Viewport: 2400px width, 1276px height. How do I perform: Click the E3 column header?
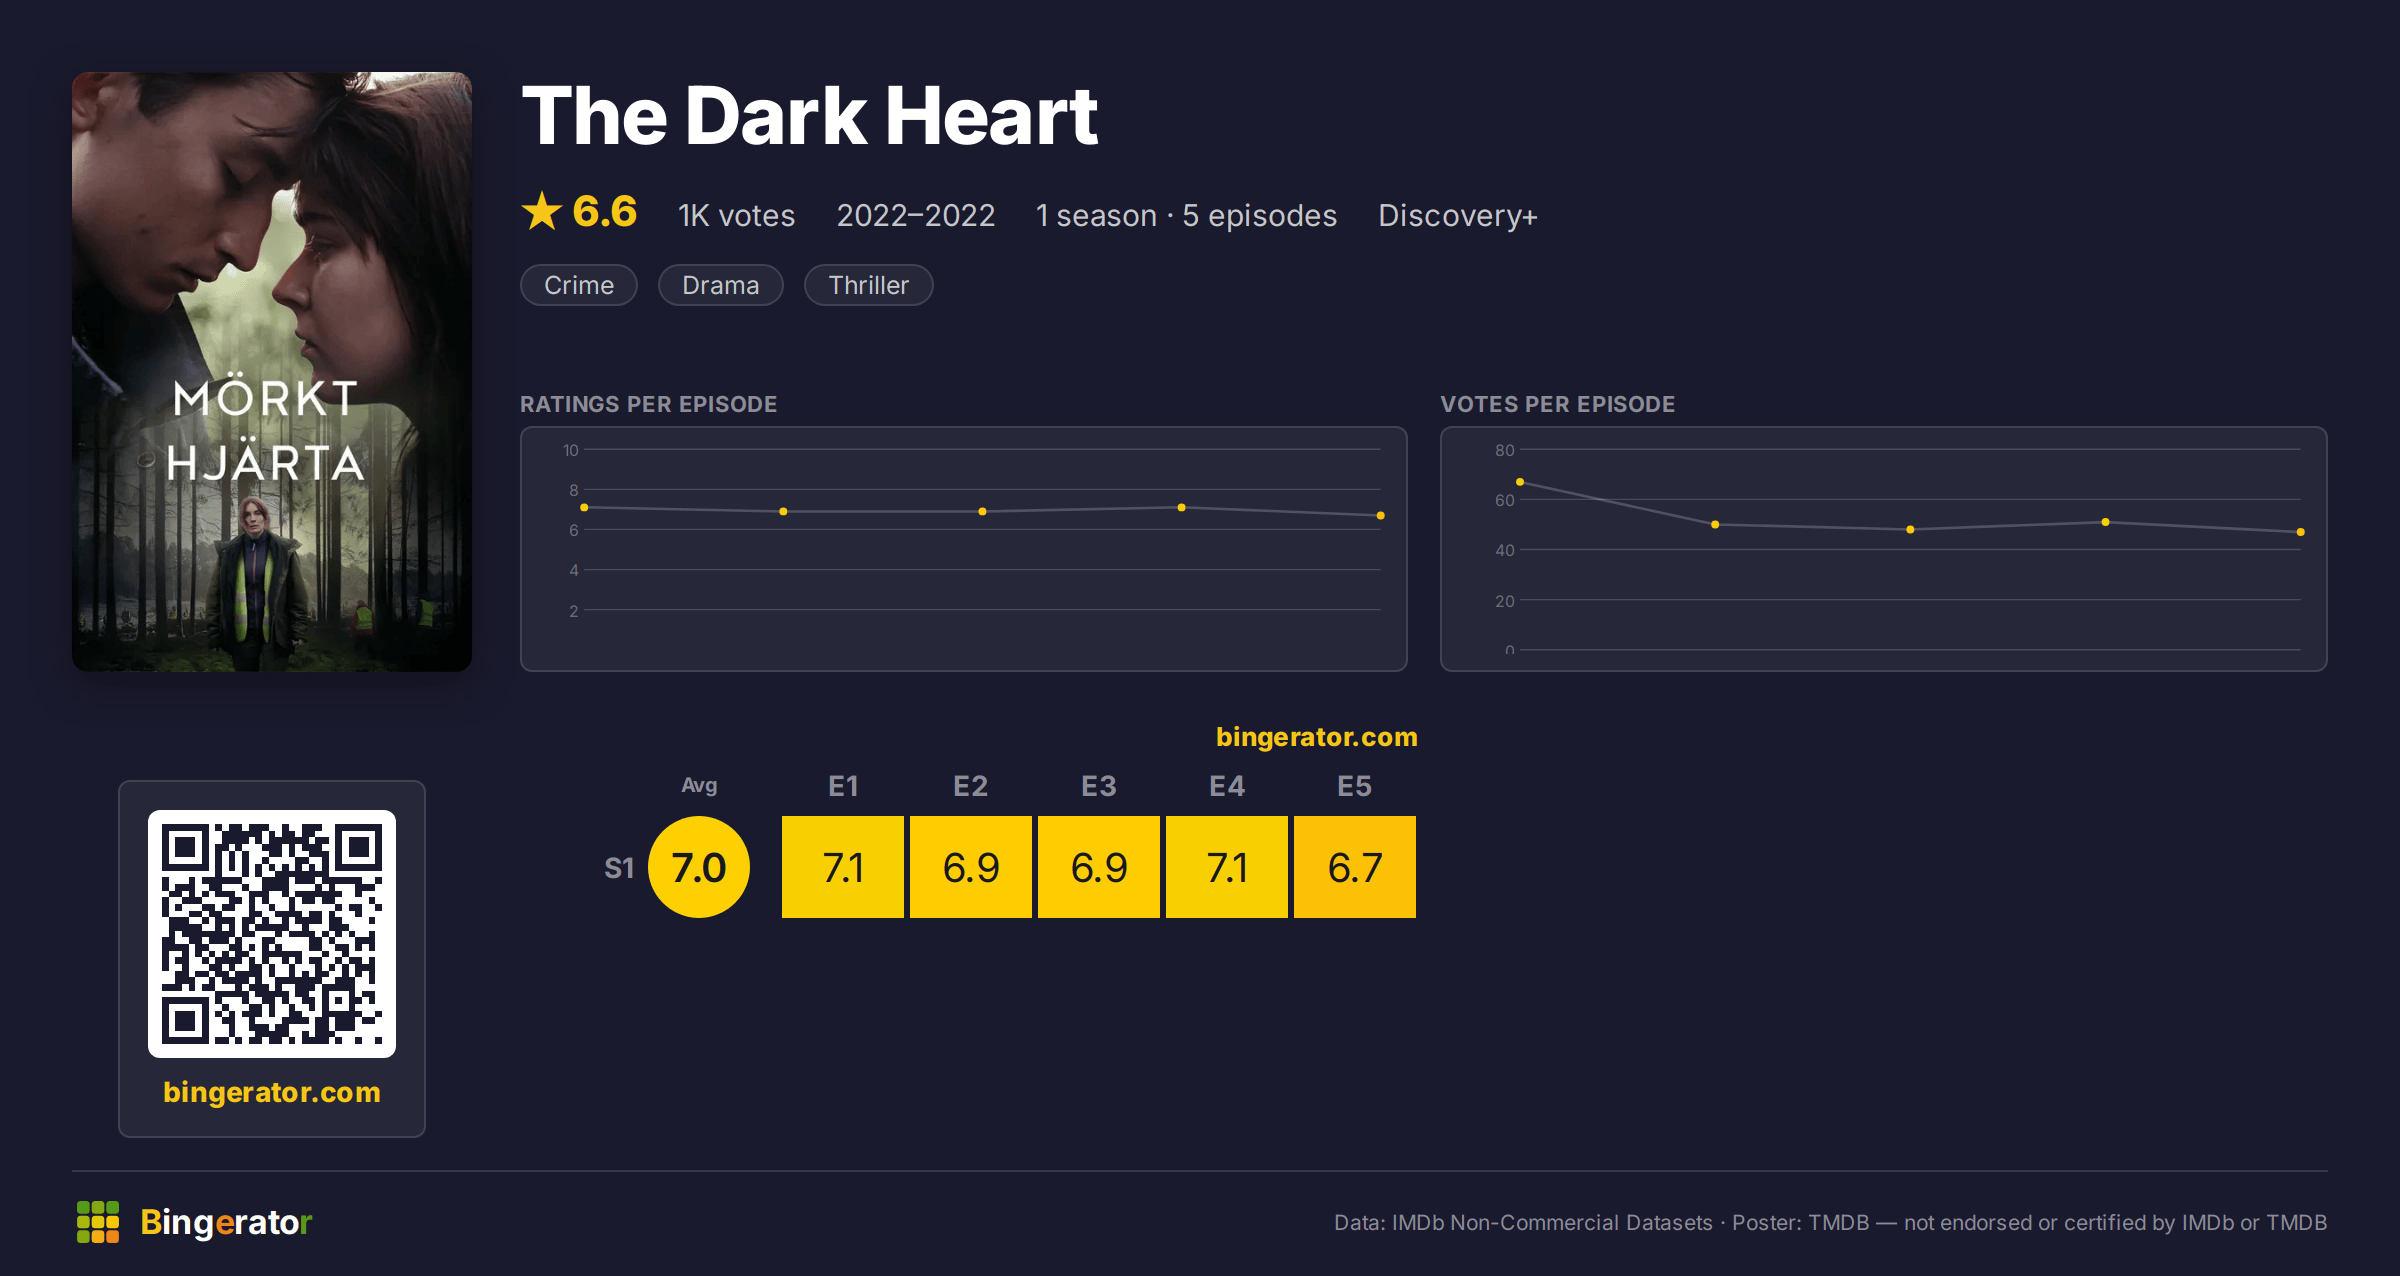[x=1099, y=786]
